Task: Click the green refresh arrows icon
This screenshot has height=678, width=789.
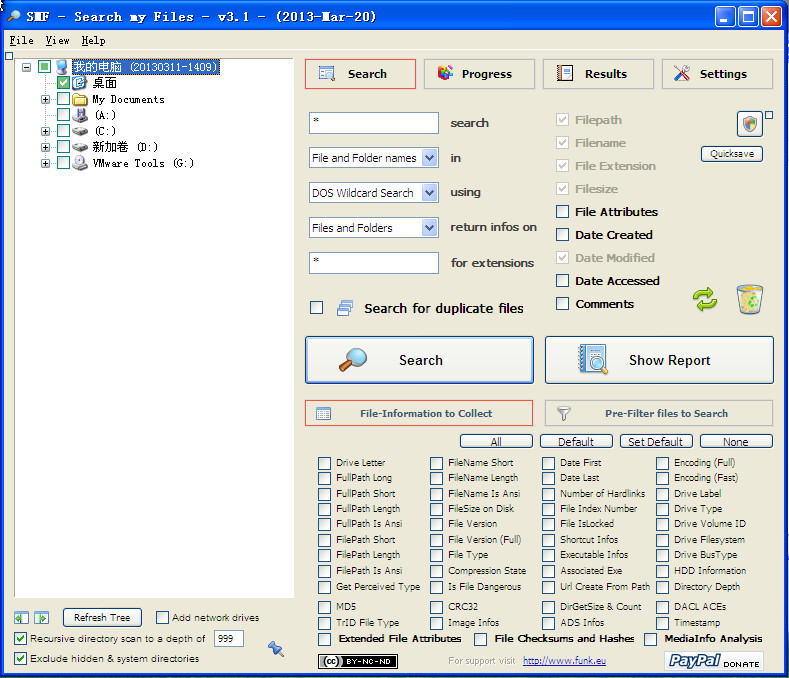Action: tap(705, 299)
